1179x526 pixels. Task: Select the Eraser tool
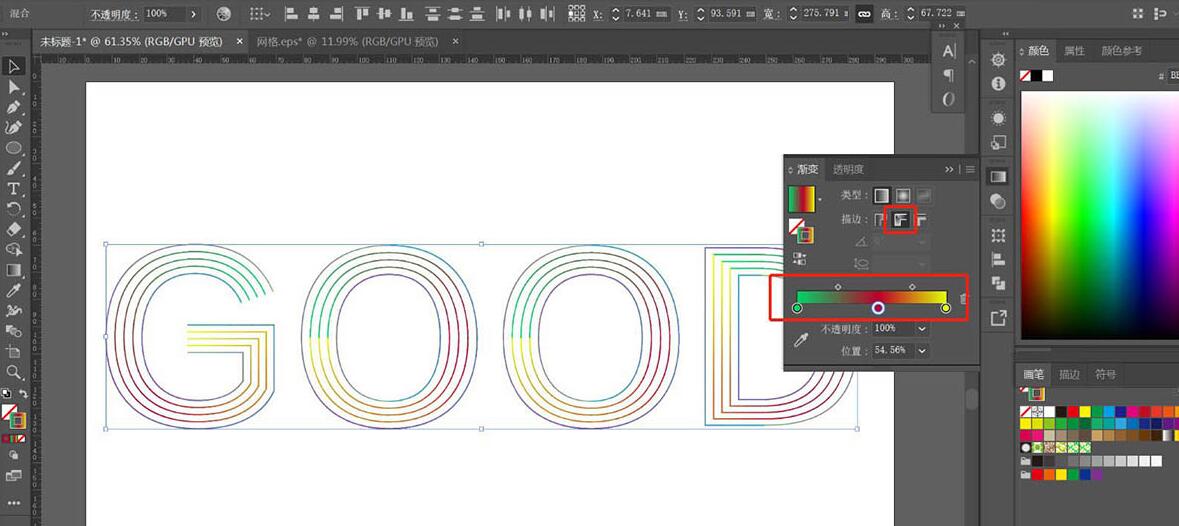point(13,229)
